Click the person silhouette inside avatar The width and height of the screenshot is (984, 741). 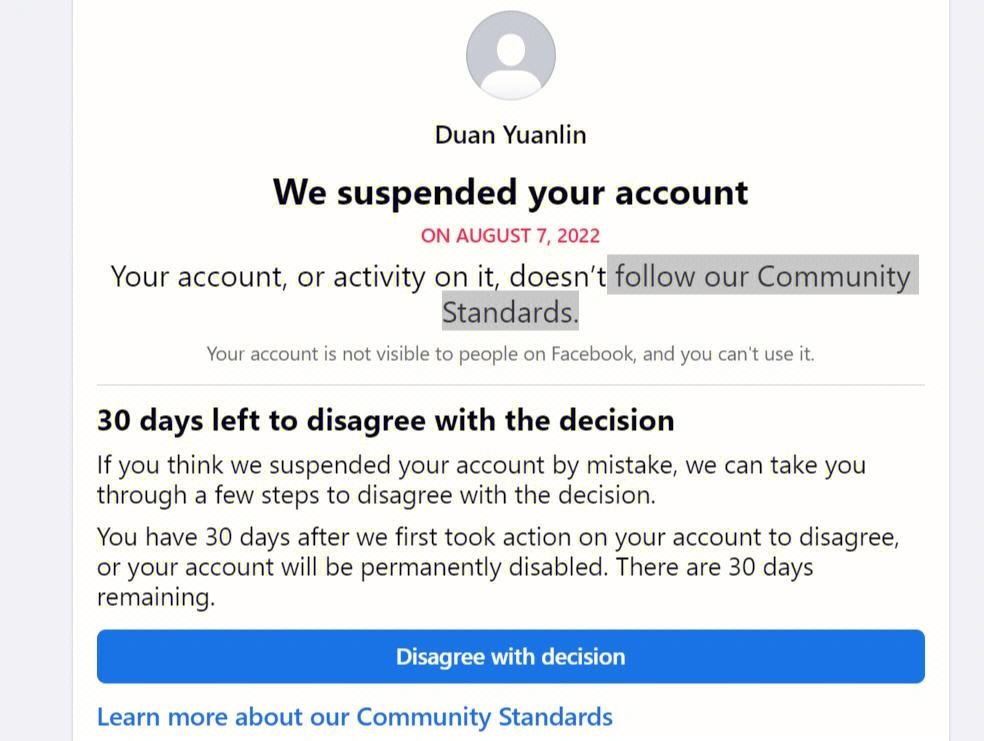click(511, 63)
